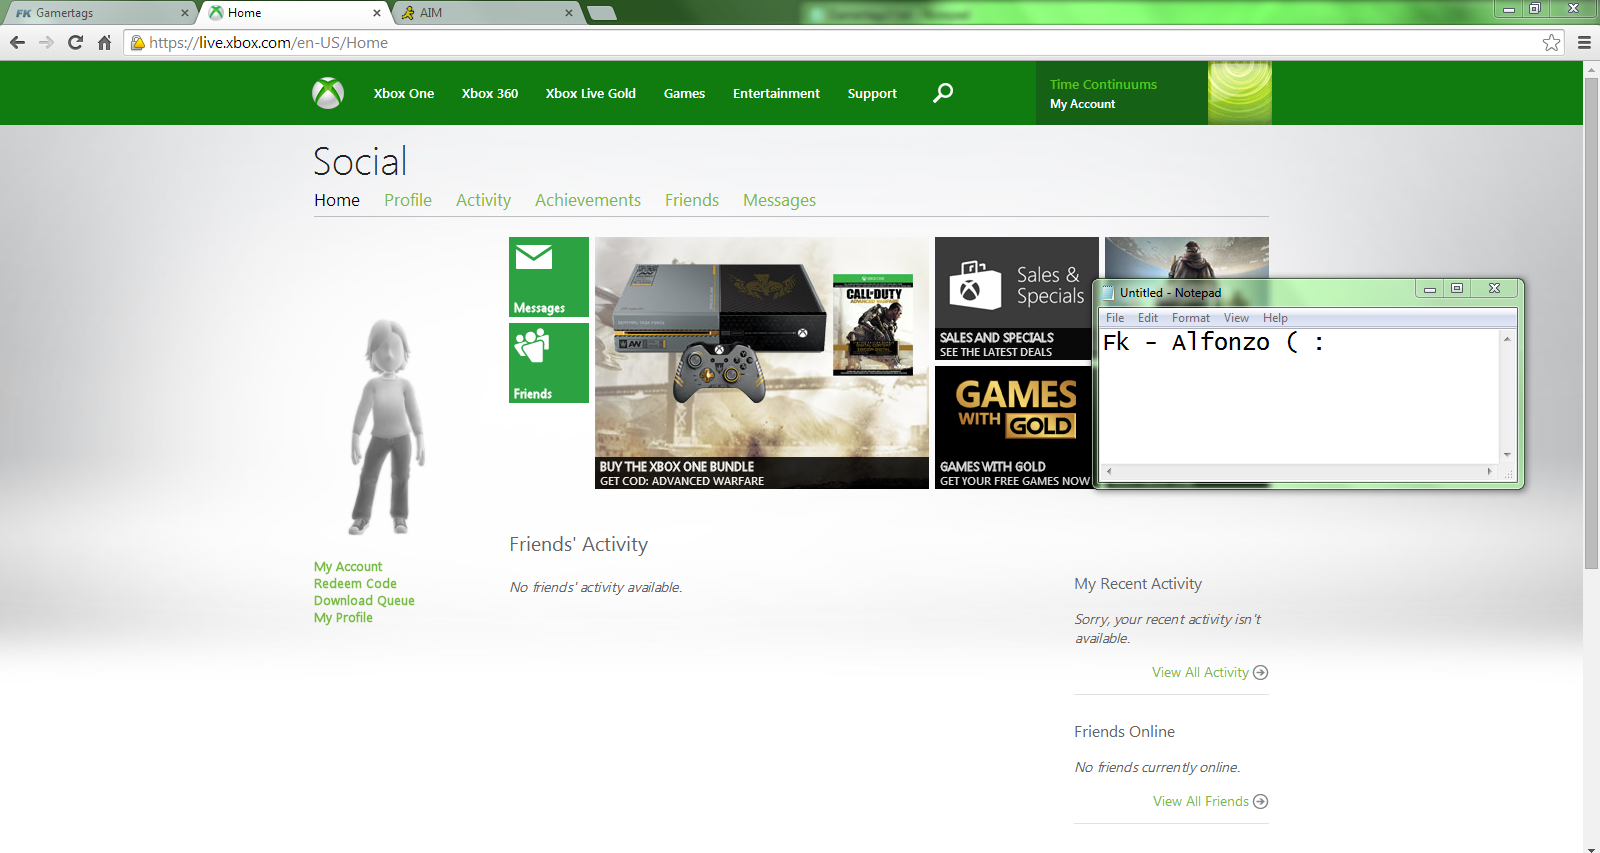The image size is (1600, 853).
Task: Open the Chrome hamburger menu
Action: [1584, 42]
